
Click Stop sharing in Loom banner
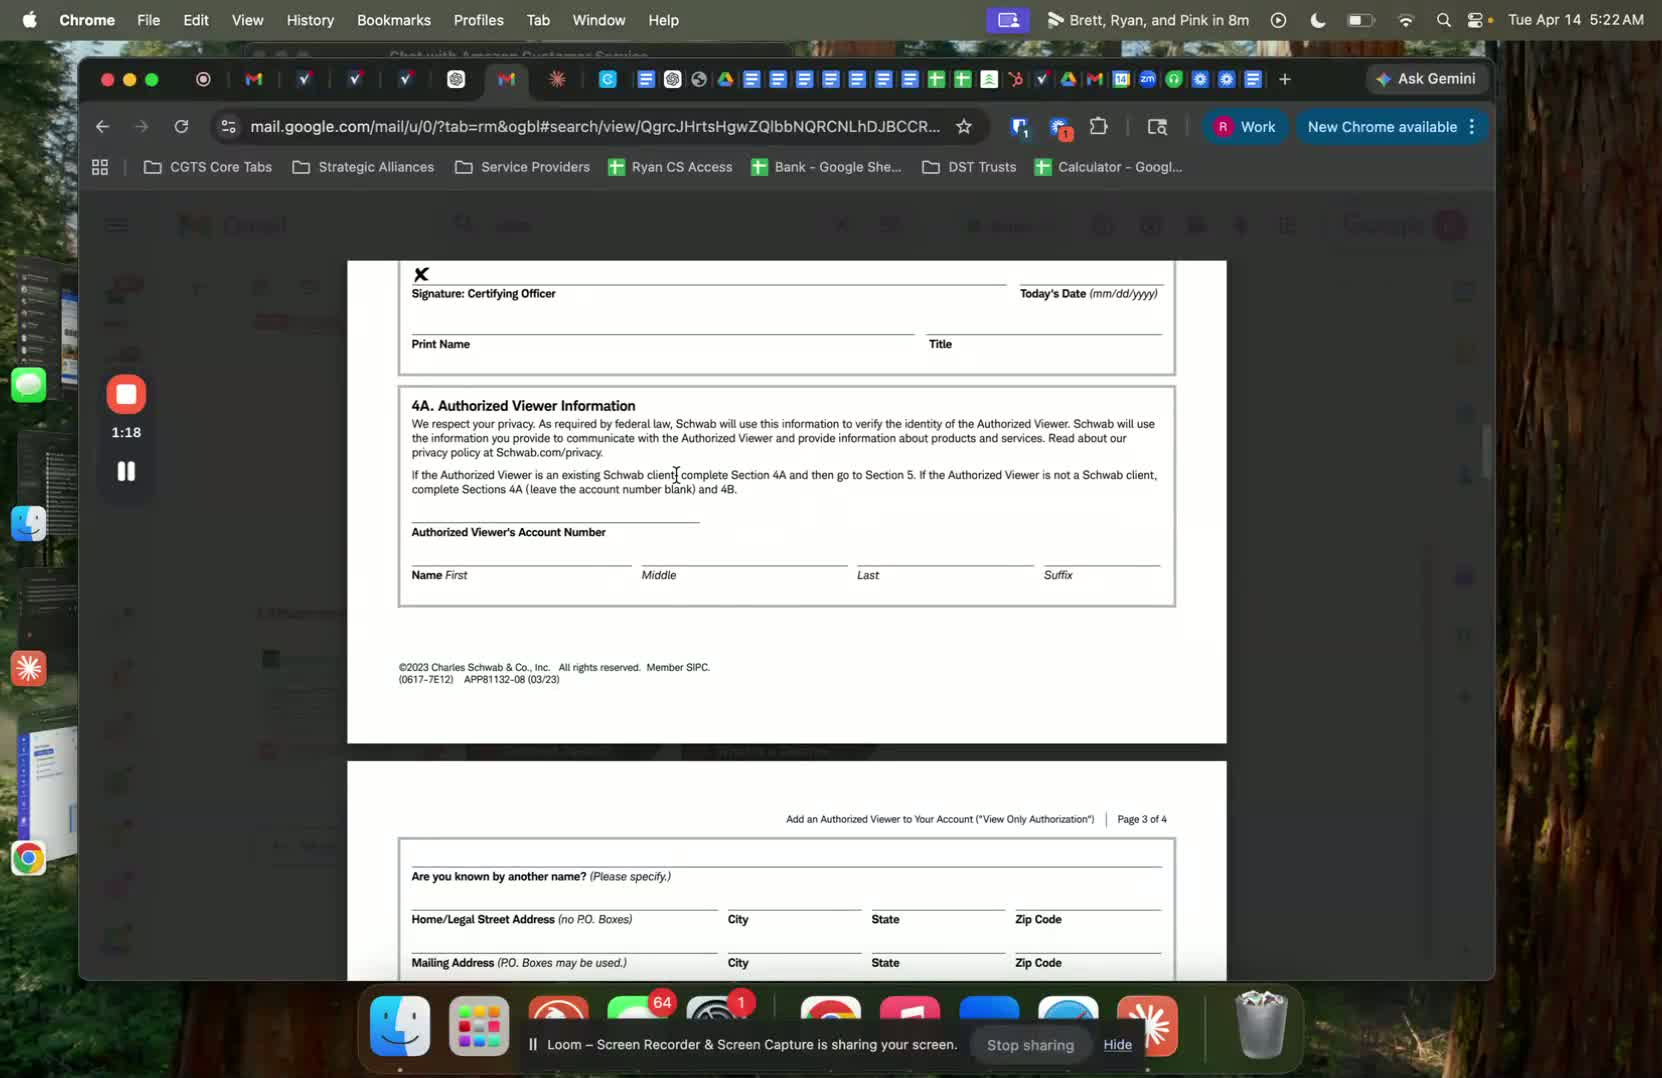click(1030, 1044)
